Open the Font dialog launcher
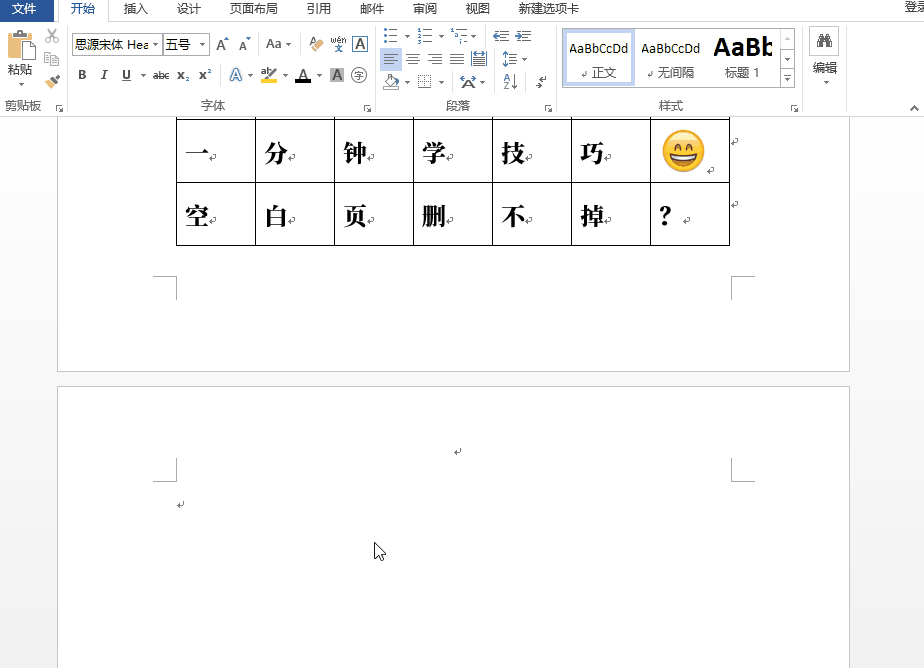This screenshot has height=668, width=924. [368, 108]
